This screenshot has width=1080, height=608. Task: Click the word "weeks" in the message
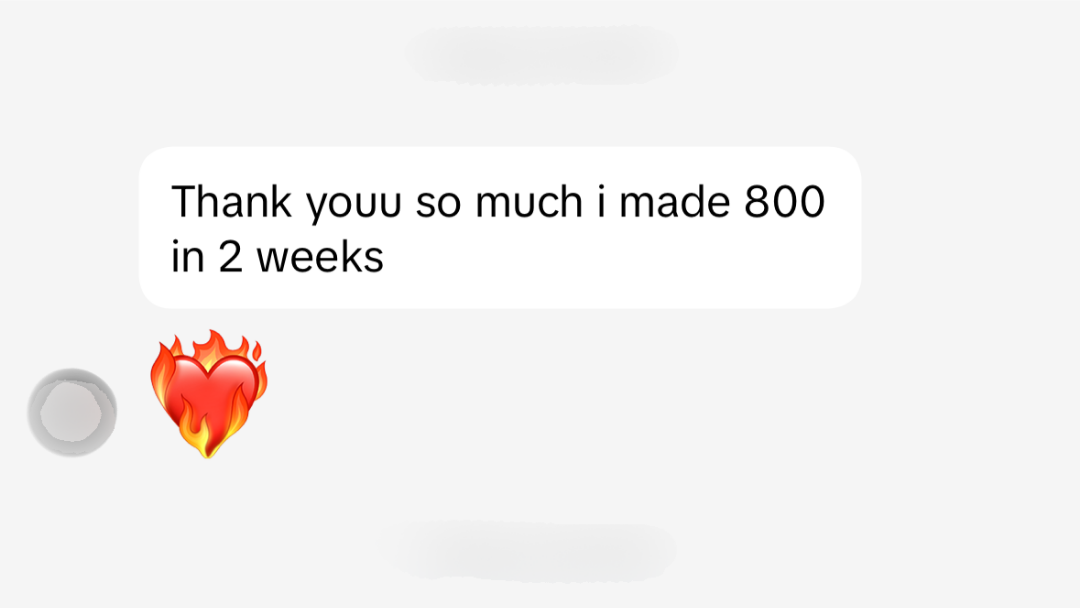pyautogui.click(x=320, y=257)
